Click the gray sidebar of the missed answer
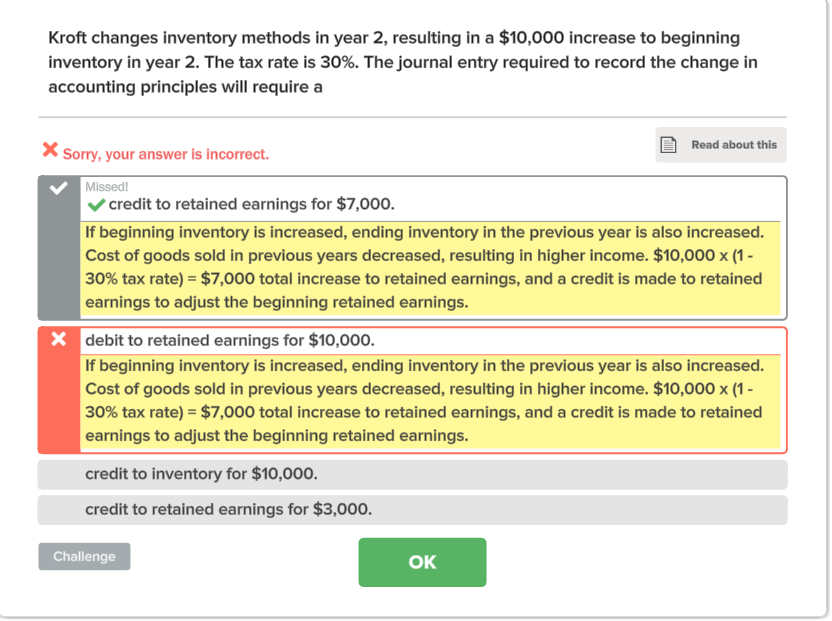 (x=55, y=250)
